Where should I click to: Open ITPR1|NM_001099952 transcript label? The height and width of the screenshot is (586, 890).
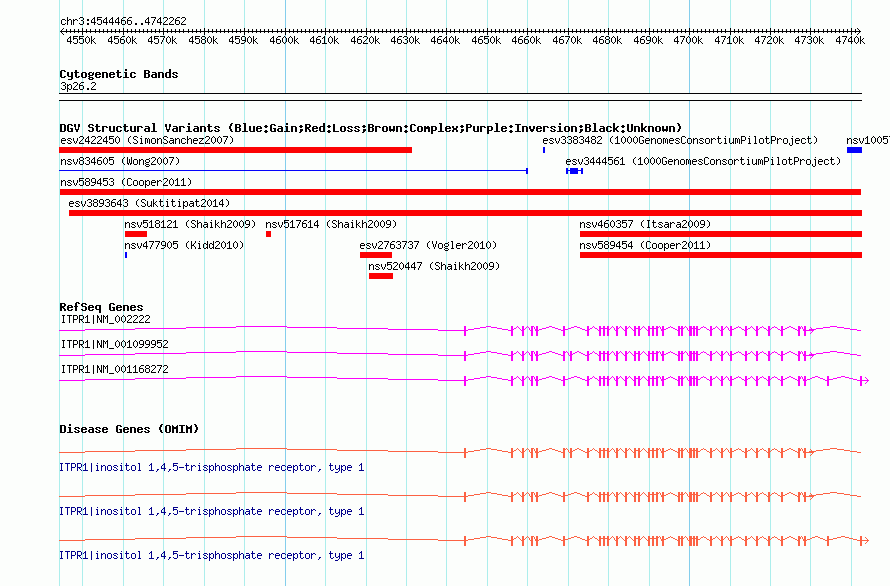coord(114,344)
